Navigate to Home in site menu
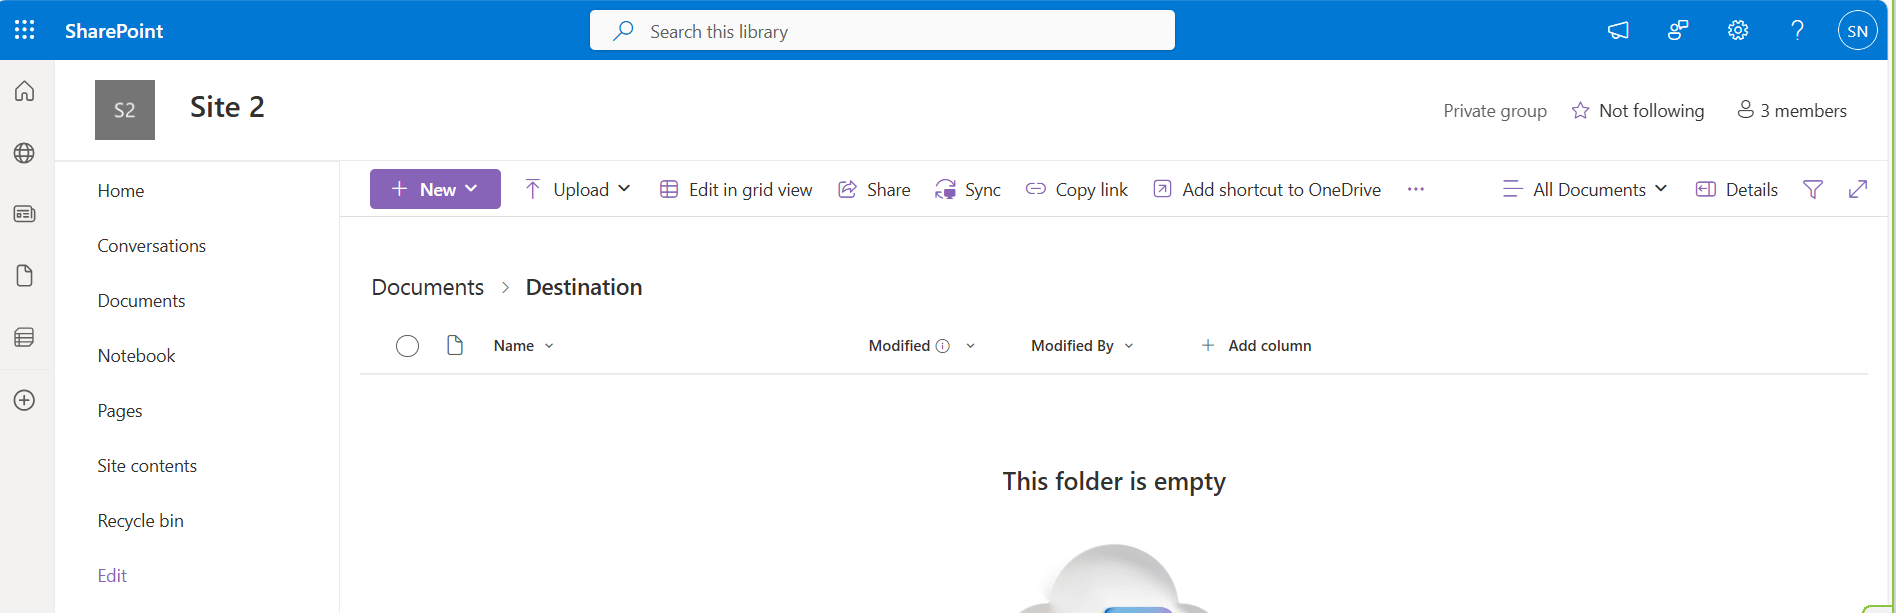This screenshot has height=613, width=1896. pos(121,191)
